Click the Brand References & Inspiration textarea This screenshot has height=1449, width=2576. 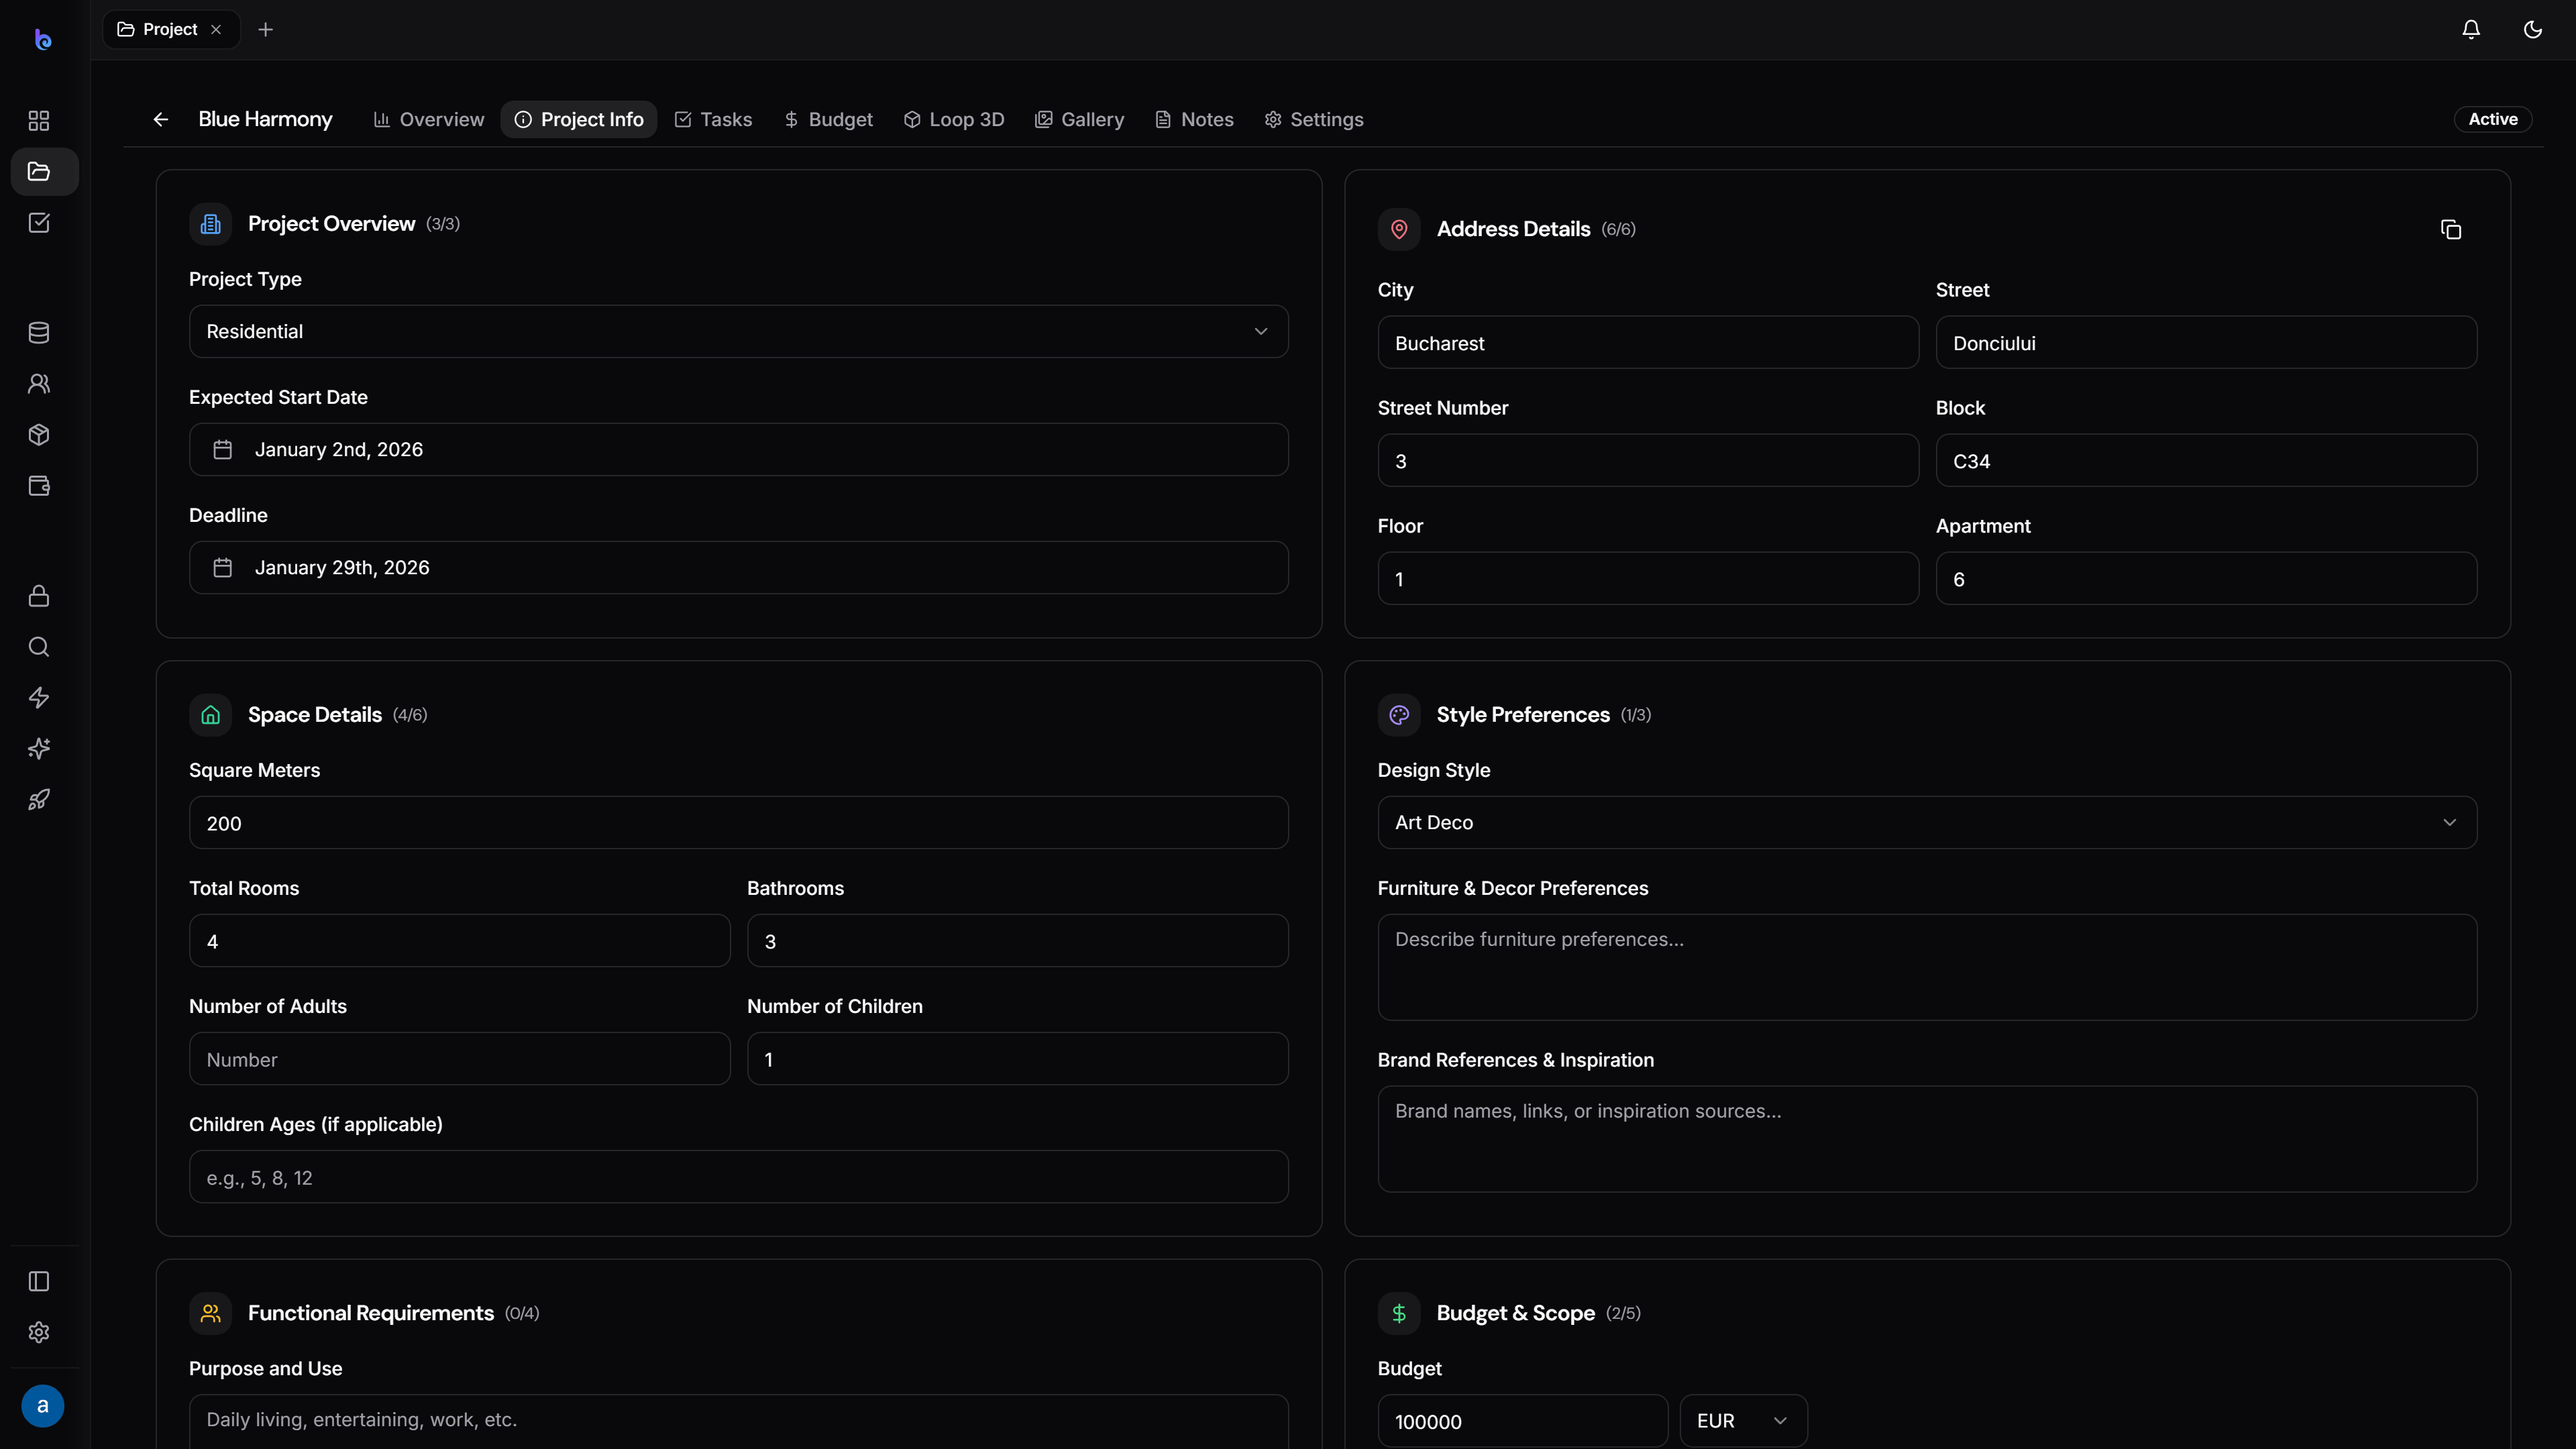[x=1927, y=1139]
